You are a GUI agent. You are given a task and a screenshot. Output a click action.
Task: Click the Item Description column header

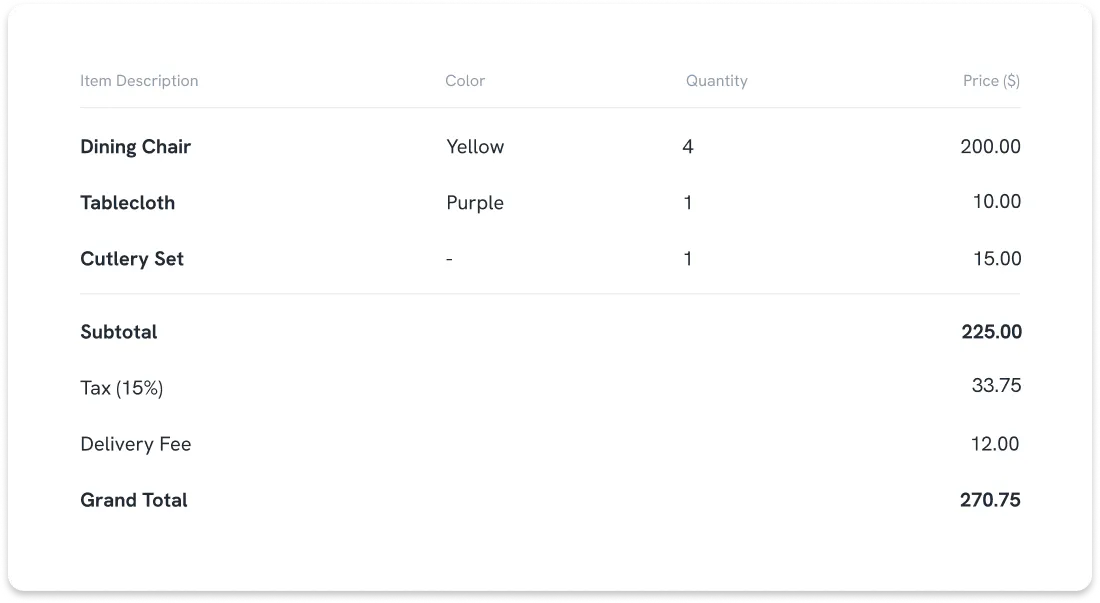(x=139, y=81)
